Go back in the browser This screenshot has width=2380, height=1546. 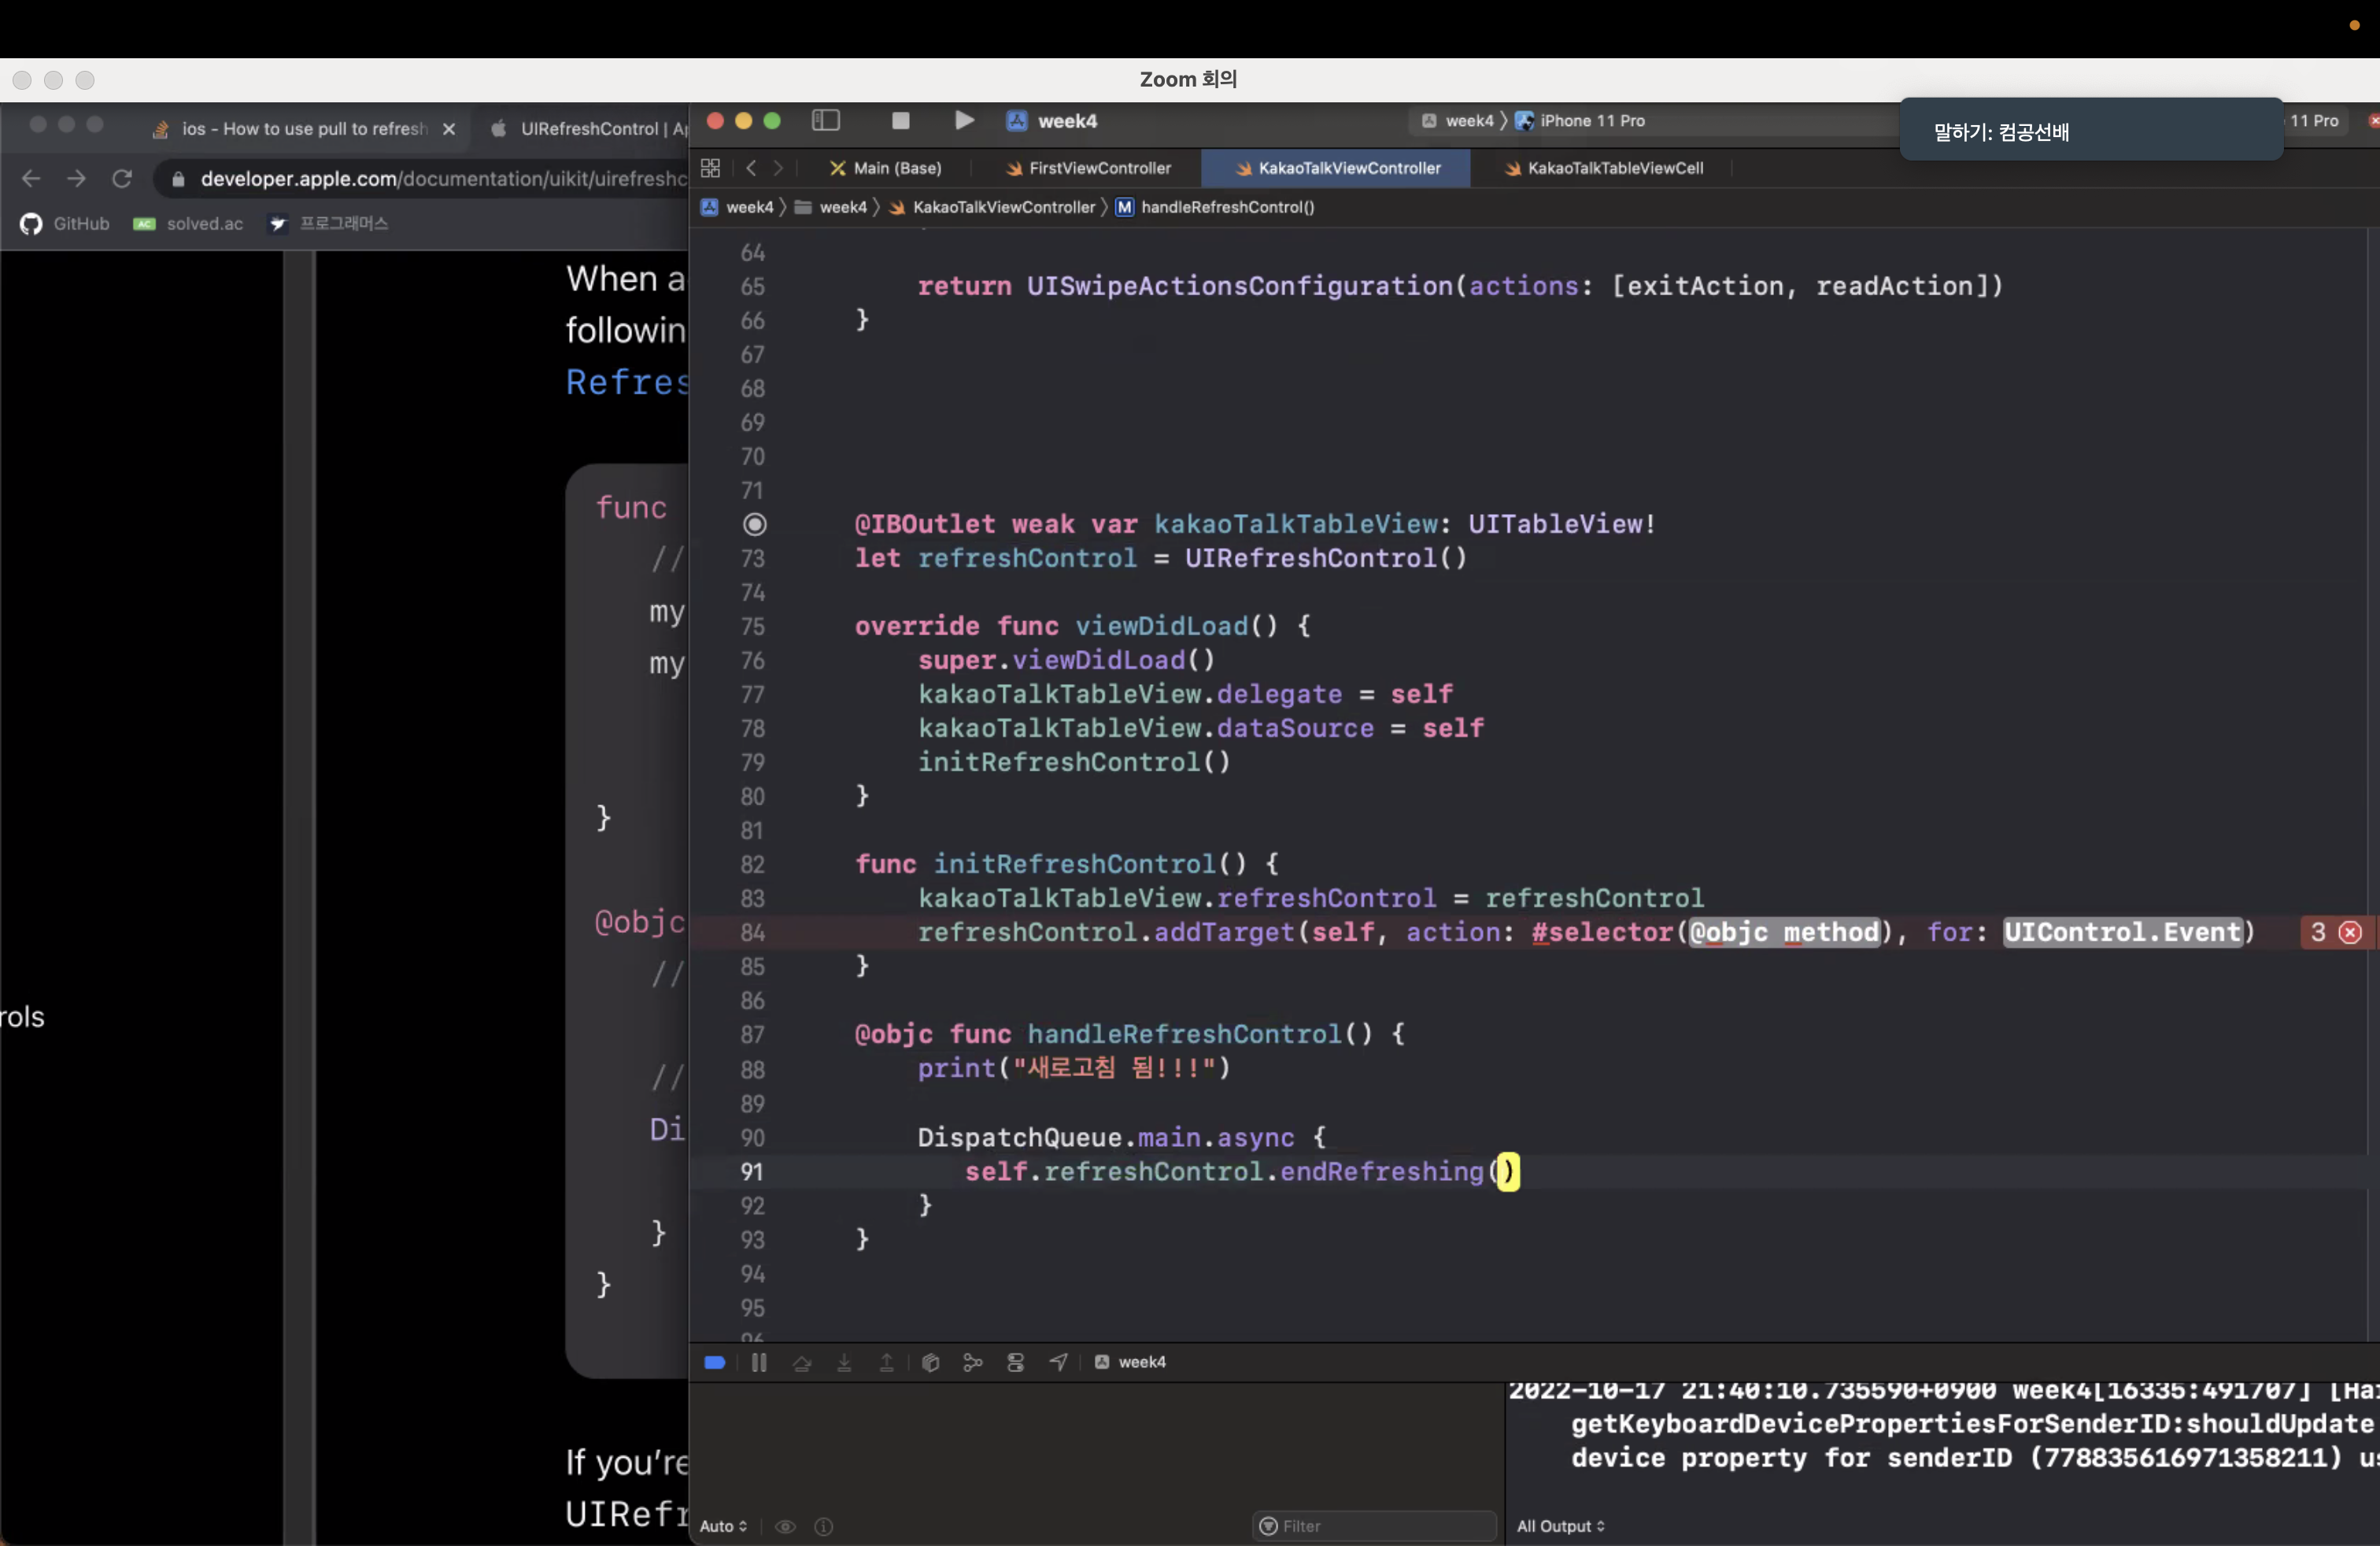point(31,178)
